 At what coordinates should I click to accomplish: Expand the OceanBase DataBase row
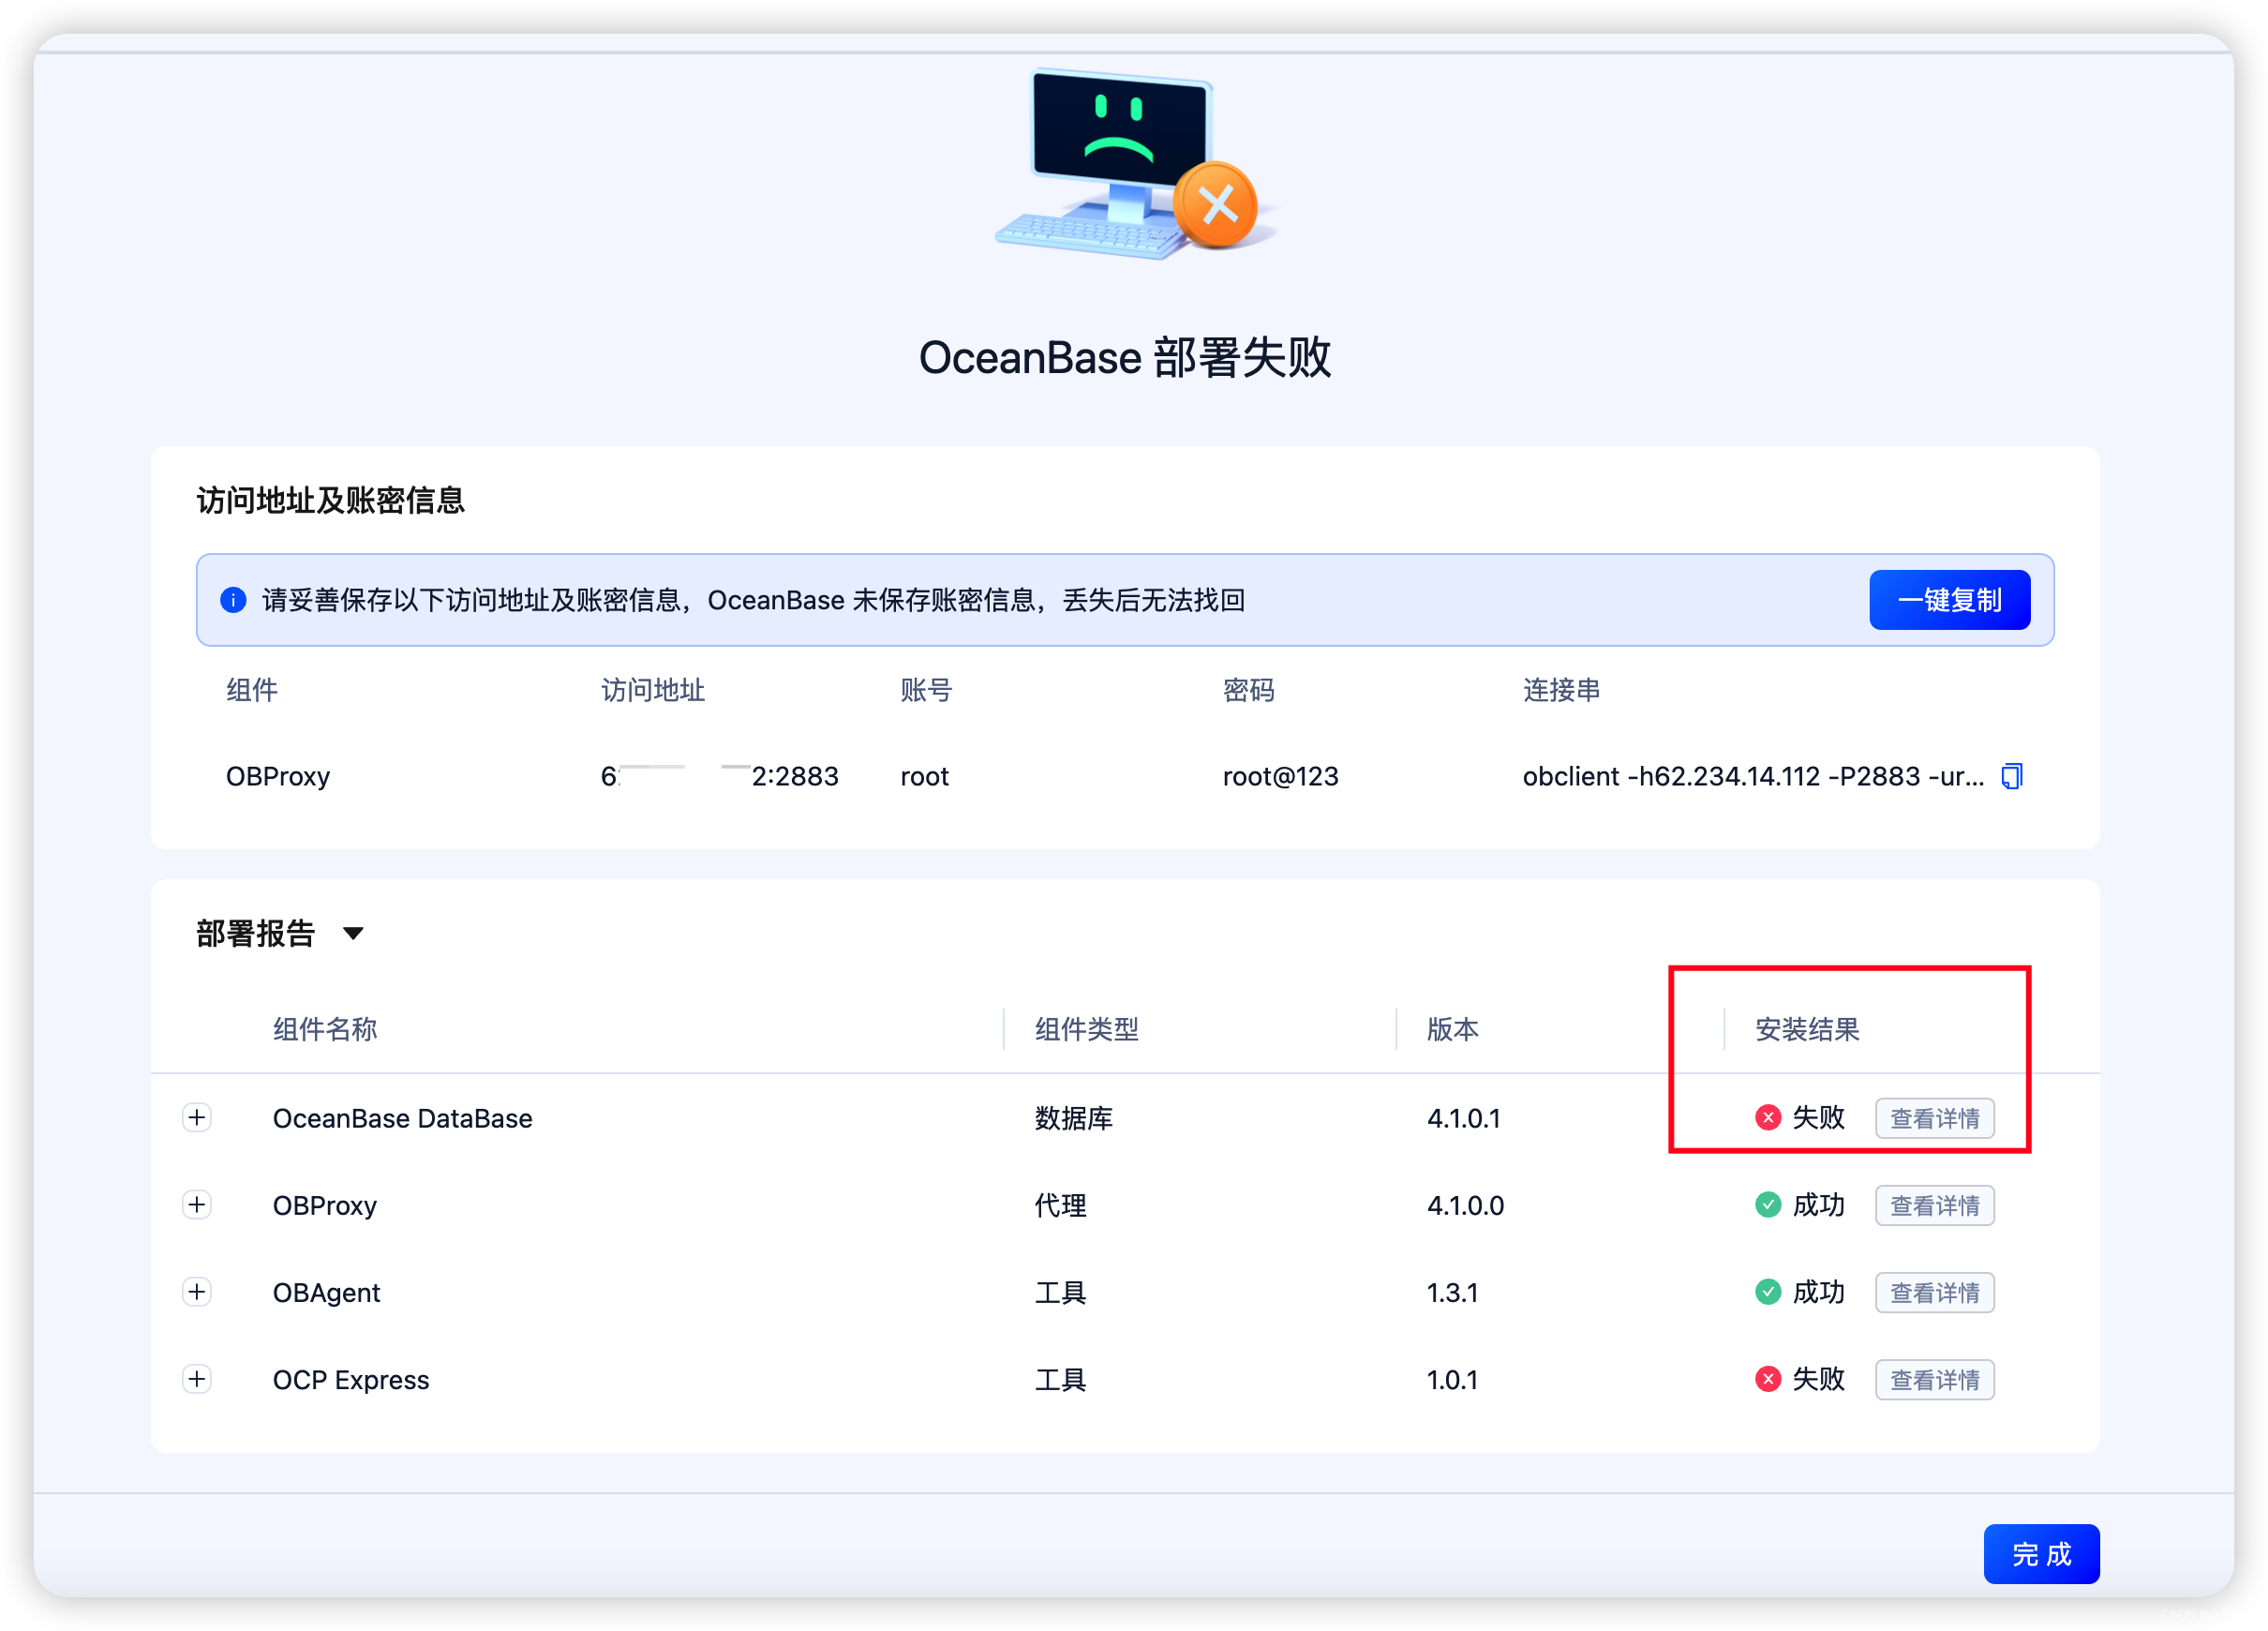point(197,1117)
